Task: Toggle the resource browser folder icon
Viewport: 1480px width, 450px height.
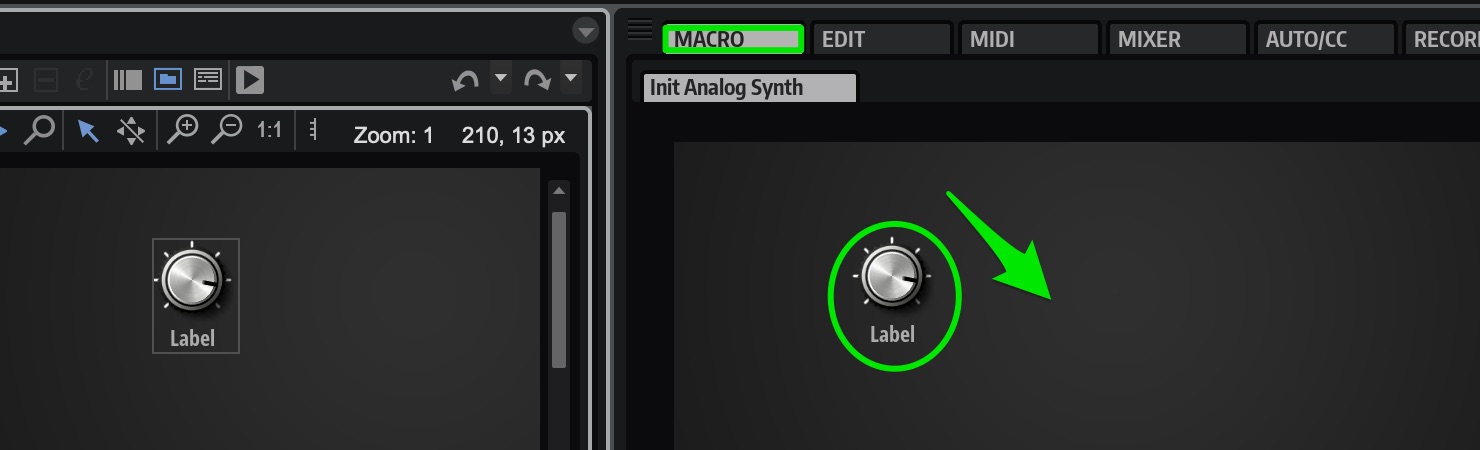Action: pos(167,79)
